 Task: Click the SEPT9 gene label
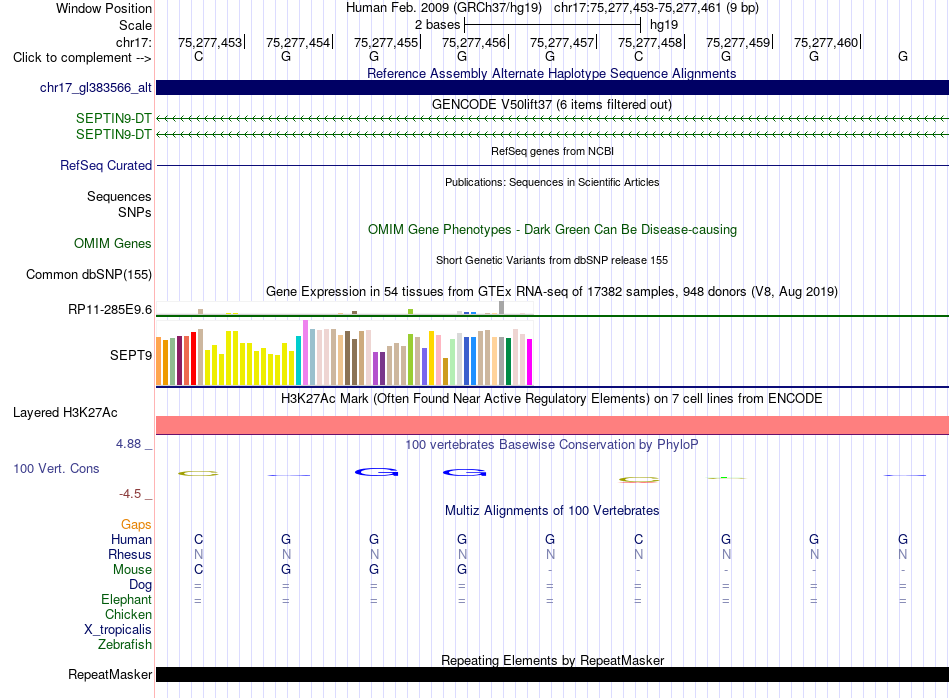131,355
